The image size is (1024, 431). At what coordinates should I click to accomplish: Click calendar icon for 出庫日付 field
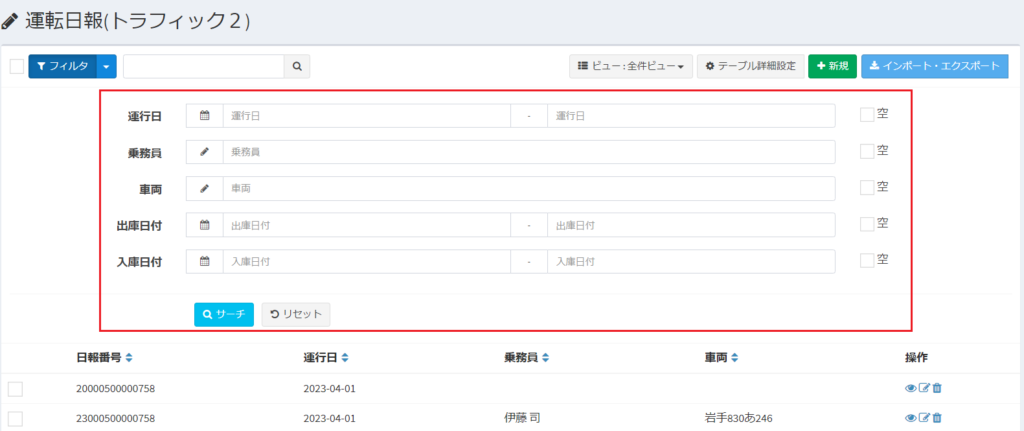[204, 225]
